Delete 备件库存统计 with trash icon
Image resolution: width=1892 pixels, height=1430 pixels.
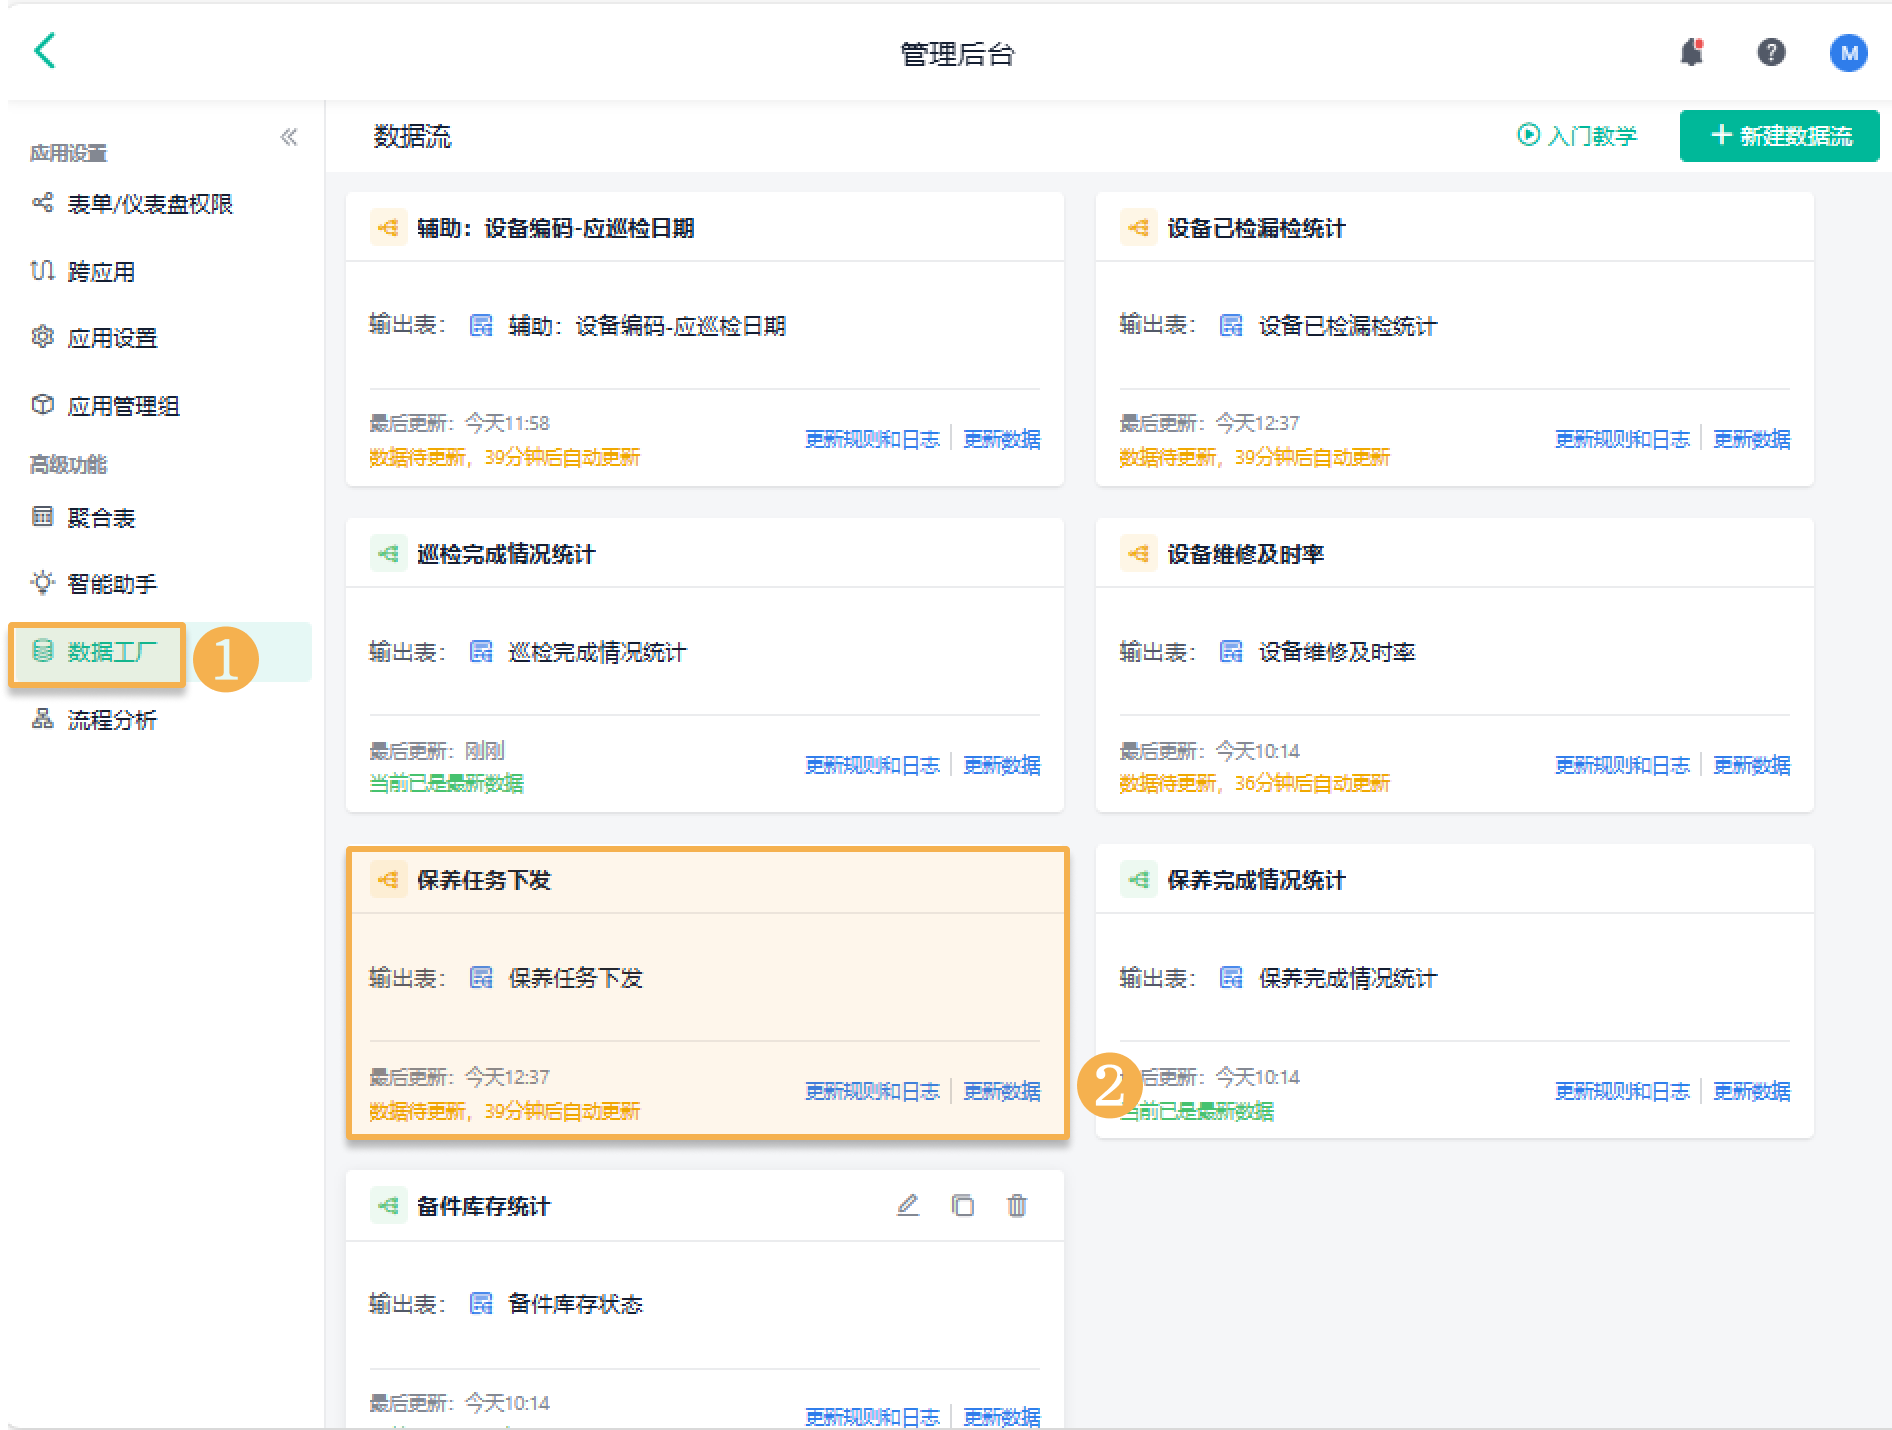tap(1017, 1205)
